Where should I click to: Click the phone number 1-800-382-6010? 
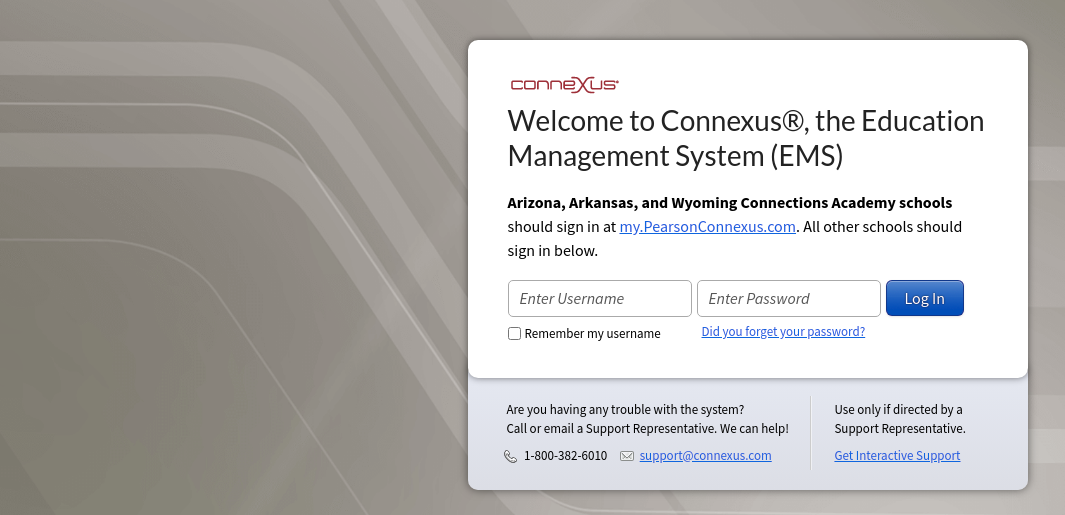click(566, 456)
